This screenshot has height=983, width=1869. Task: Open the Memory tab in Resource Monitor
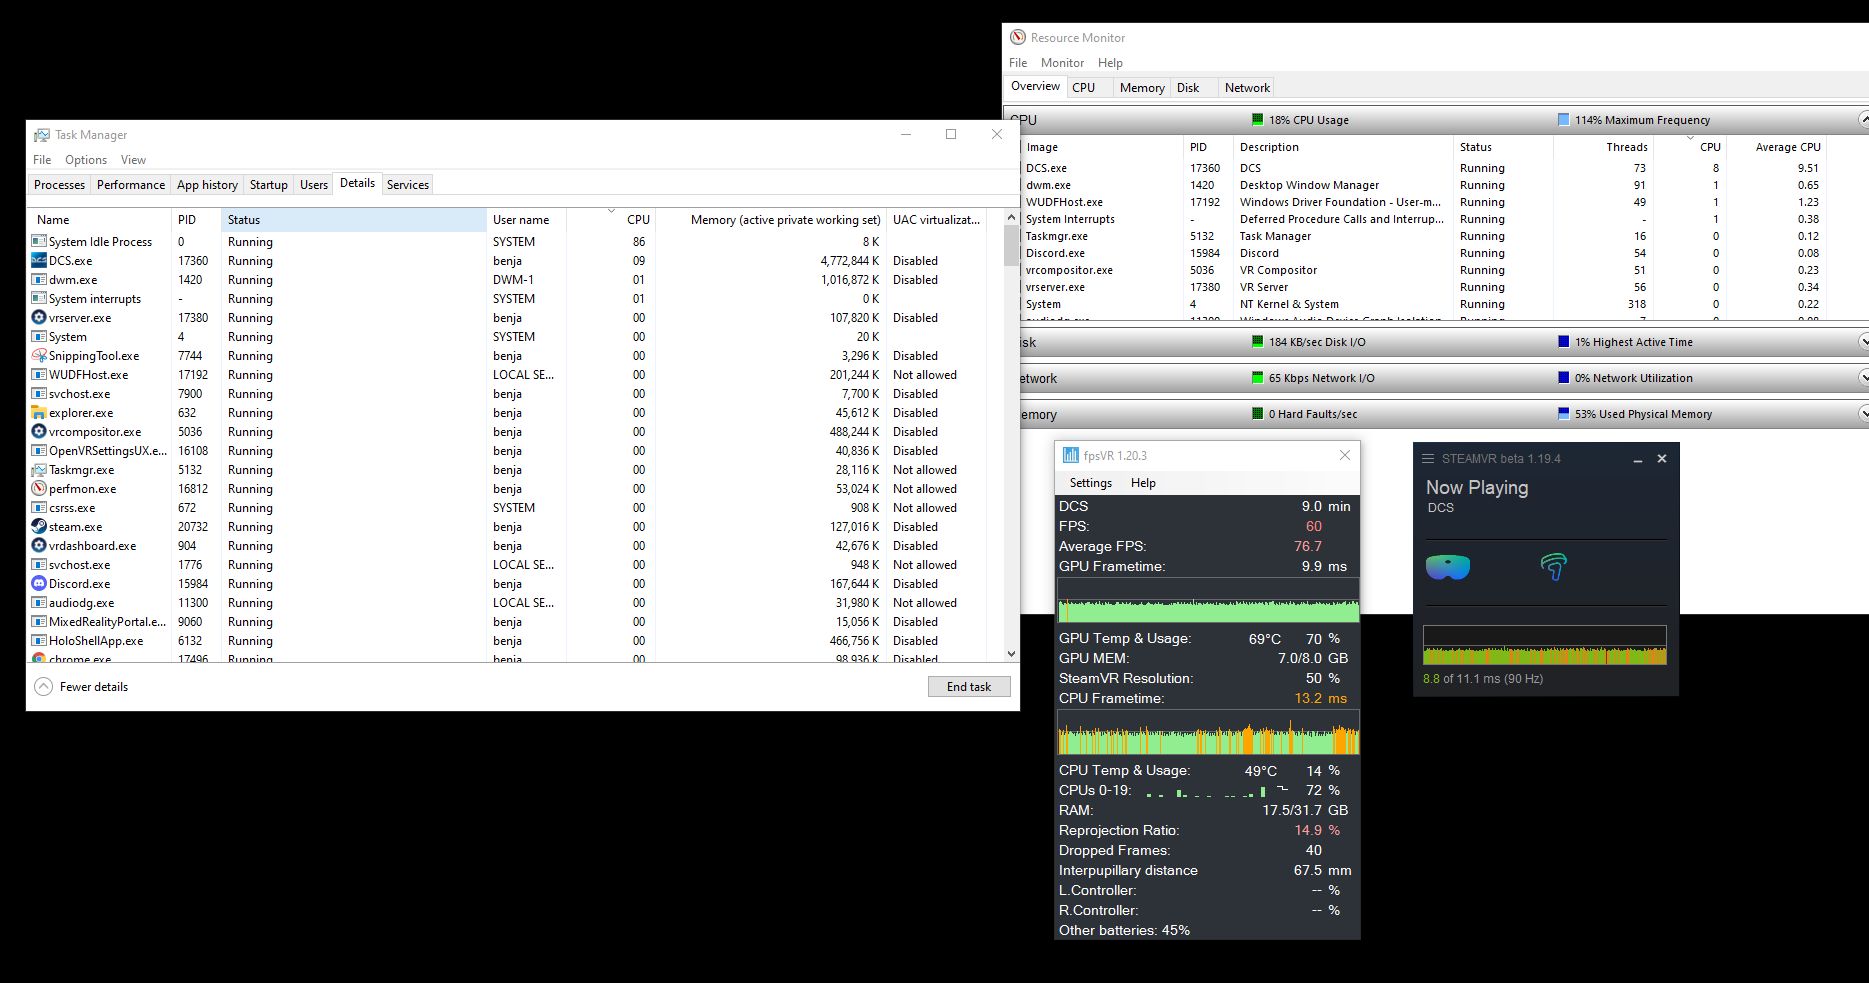click(x=1142, y=88)
